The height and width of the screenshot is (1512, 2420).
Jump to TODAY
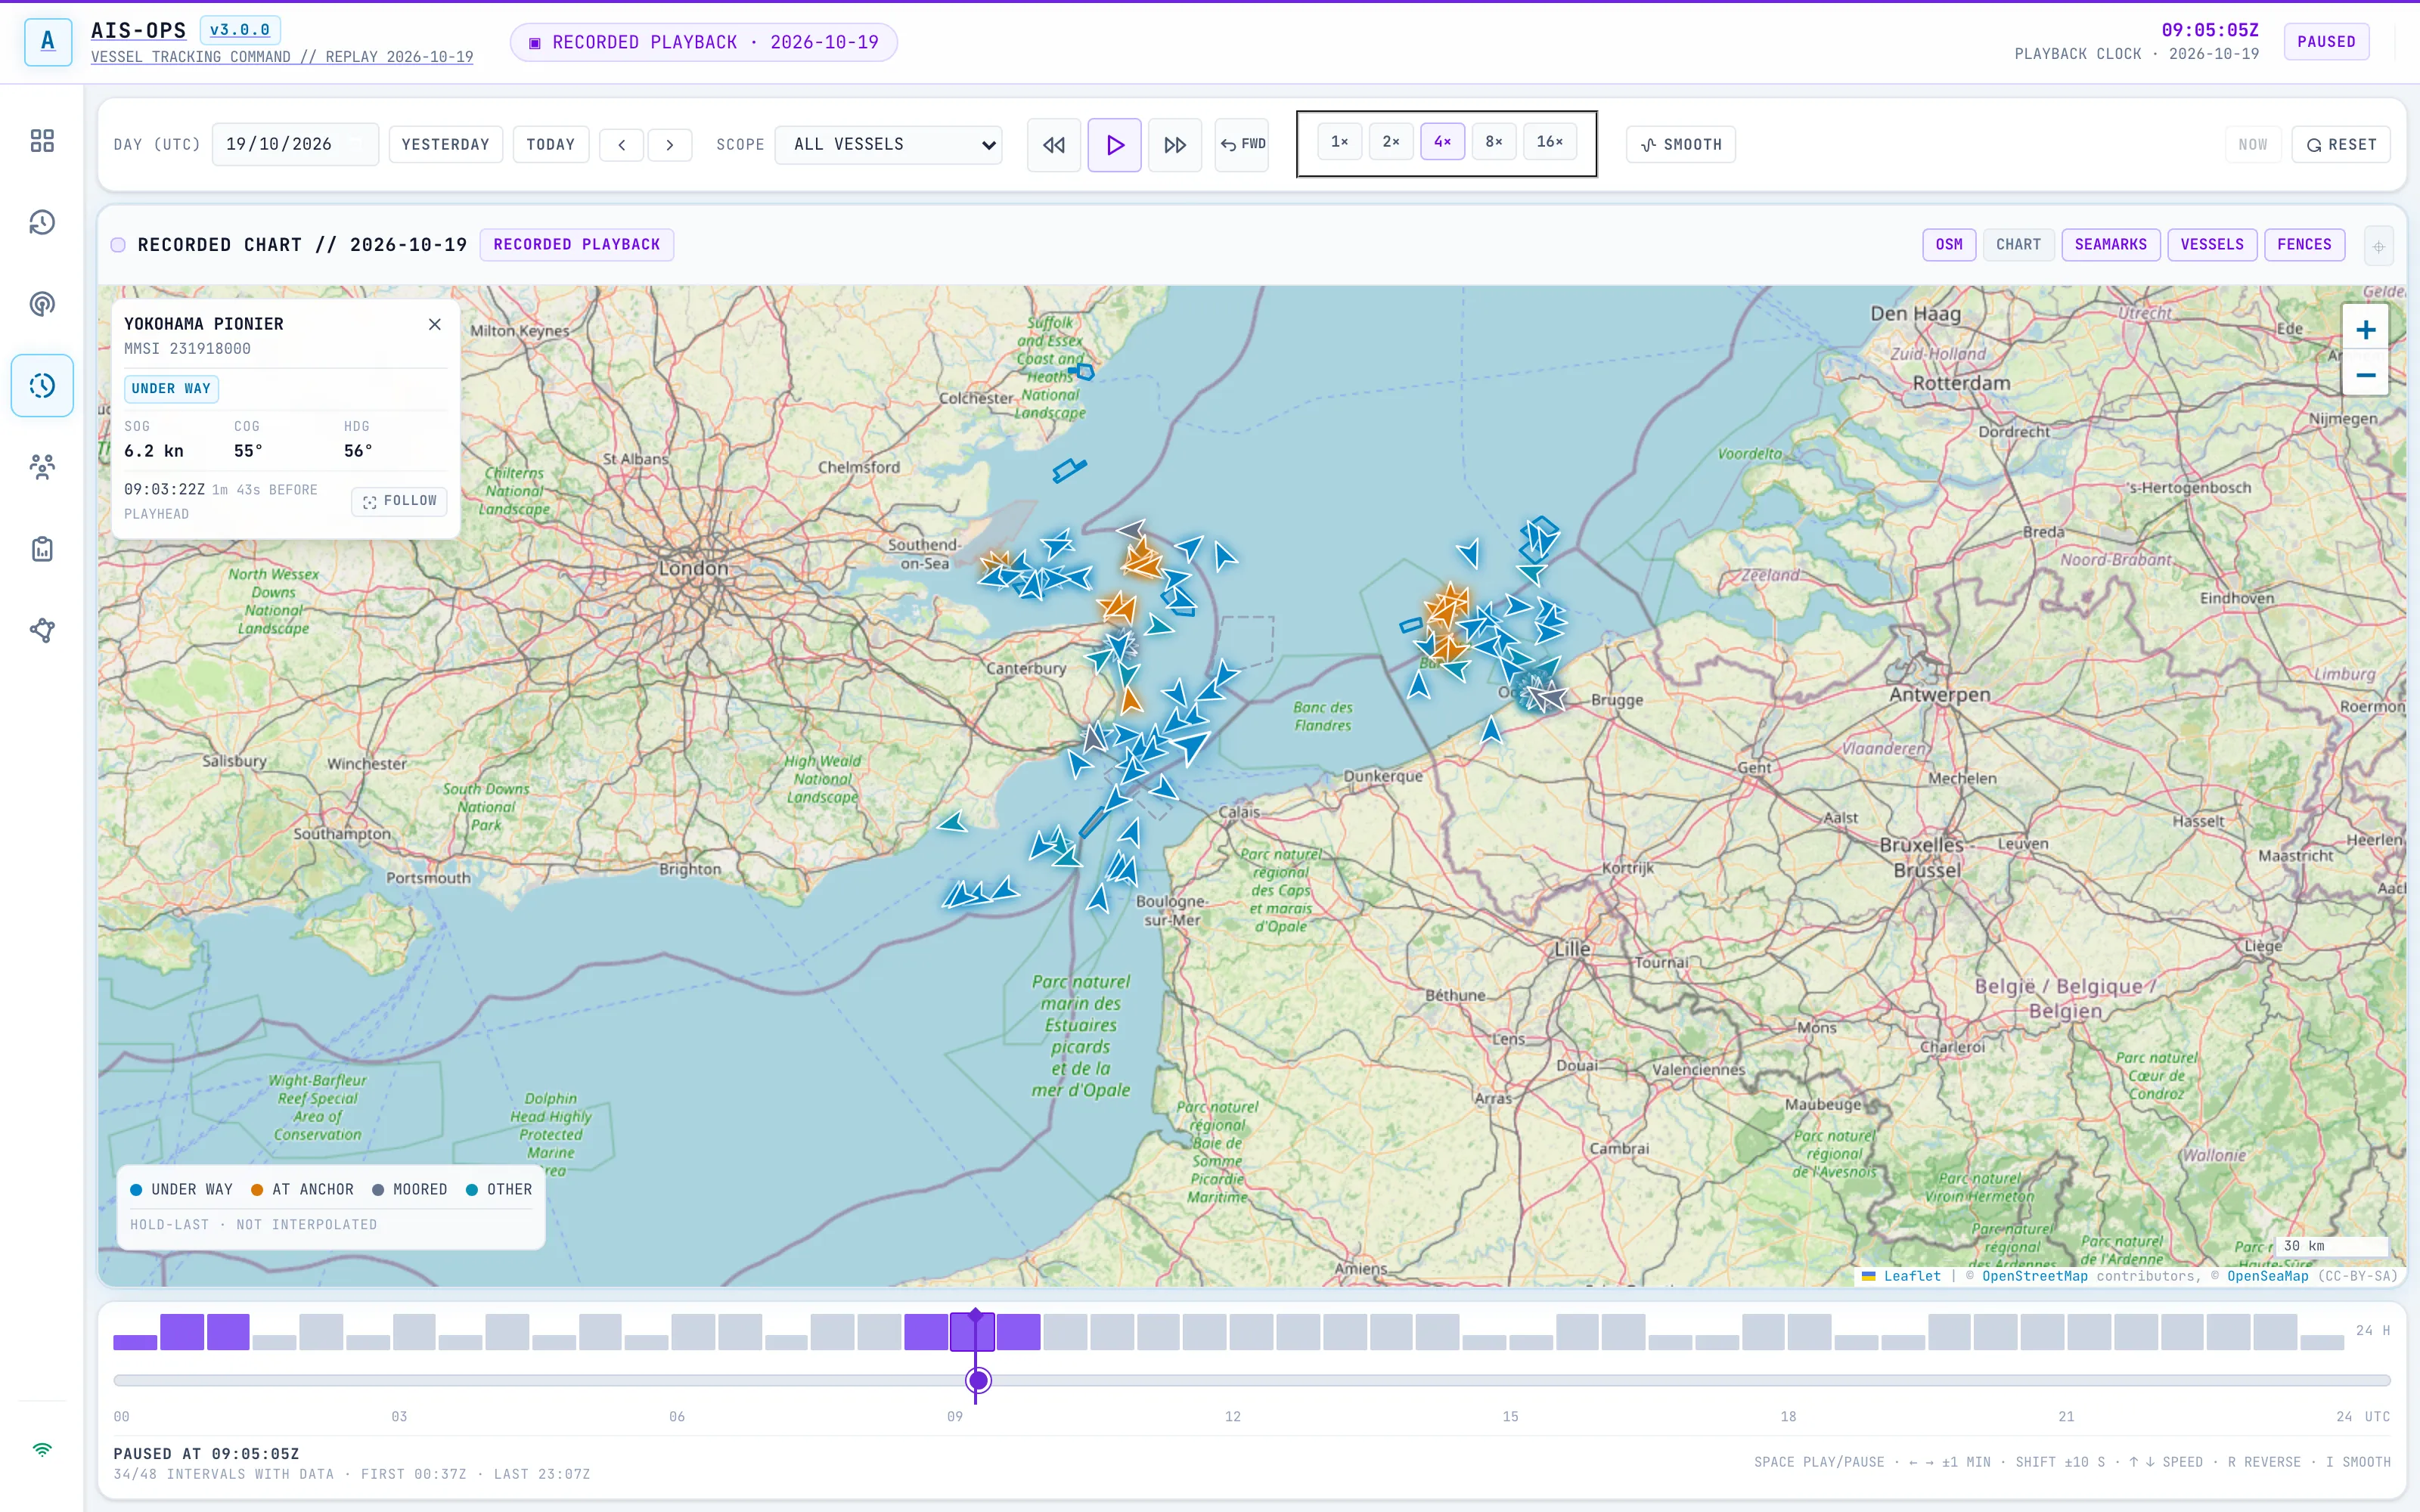[551, 145]
